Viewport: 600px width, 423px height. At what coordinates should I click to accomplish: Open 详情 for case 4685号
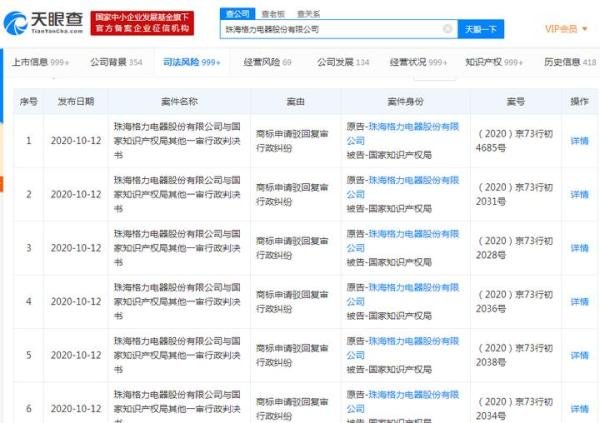pos(579,141)
